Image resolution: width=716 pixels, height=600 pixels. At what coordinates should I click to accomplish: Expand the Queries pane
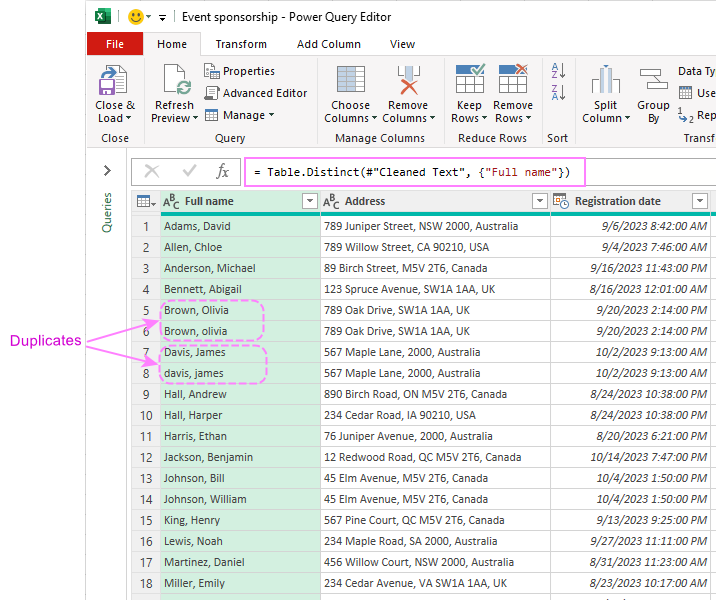pos(107,171)
